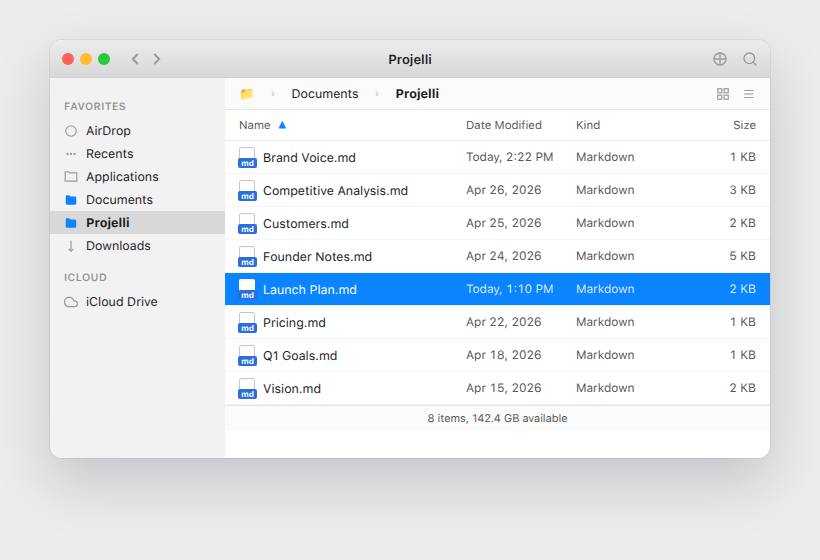
Task: Sort by Kind column header
Action: tap(588, 125)
